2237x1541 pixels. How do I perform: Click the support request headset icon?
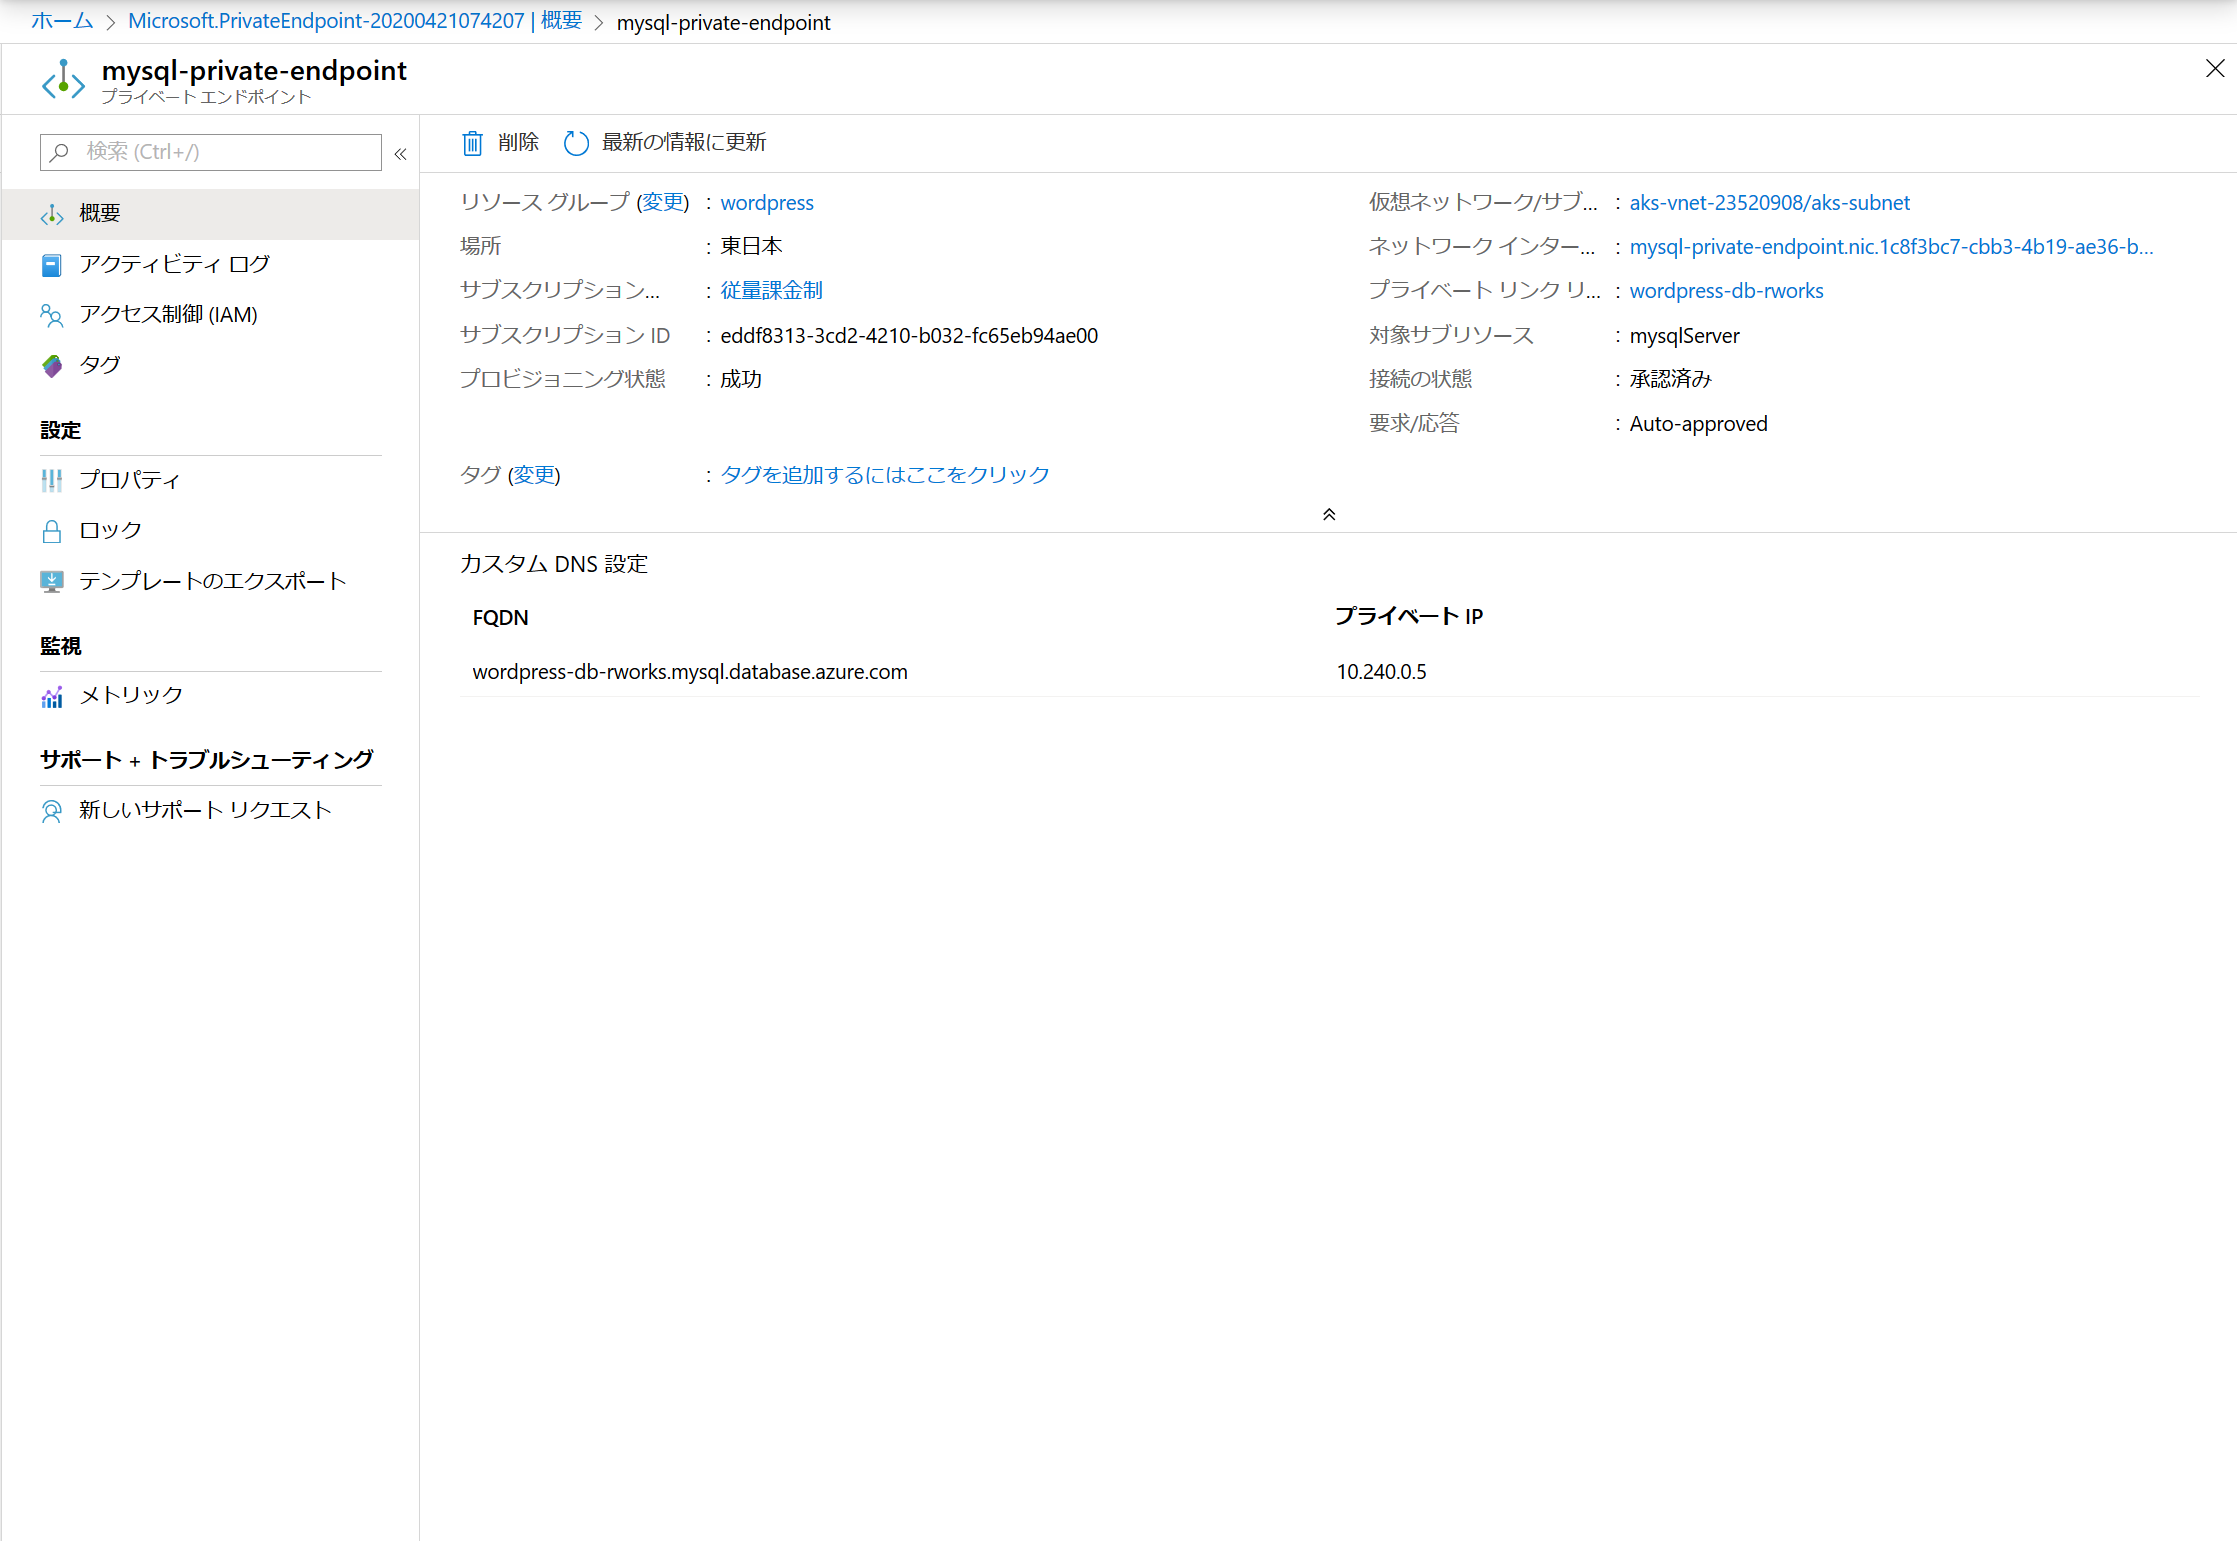pyautogui.click(x=52, y=811)
